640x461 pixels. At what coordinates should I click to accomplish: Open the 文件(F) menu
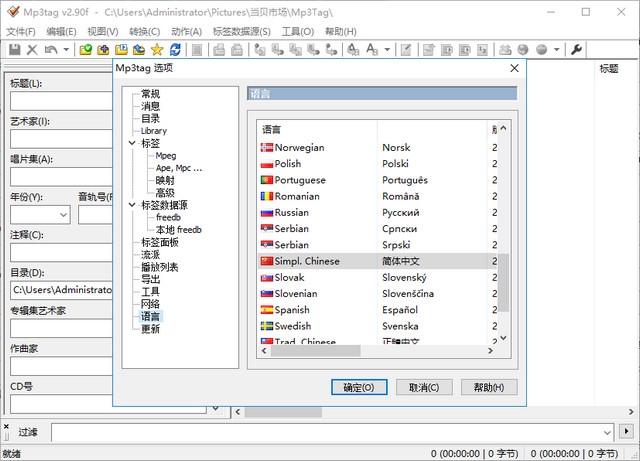coord(21,31)
